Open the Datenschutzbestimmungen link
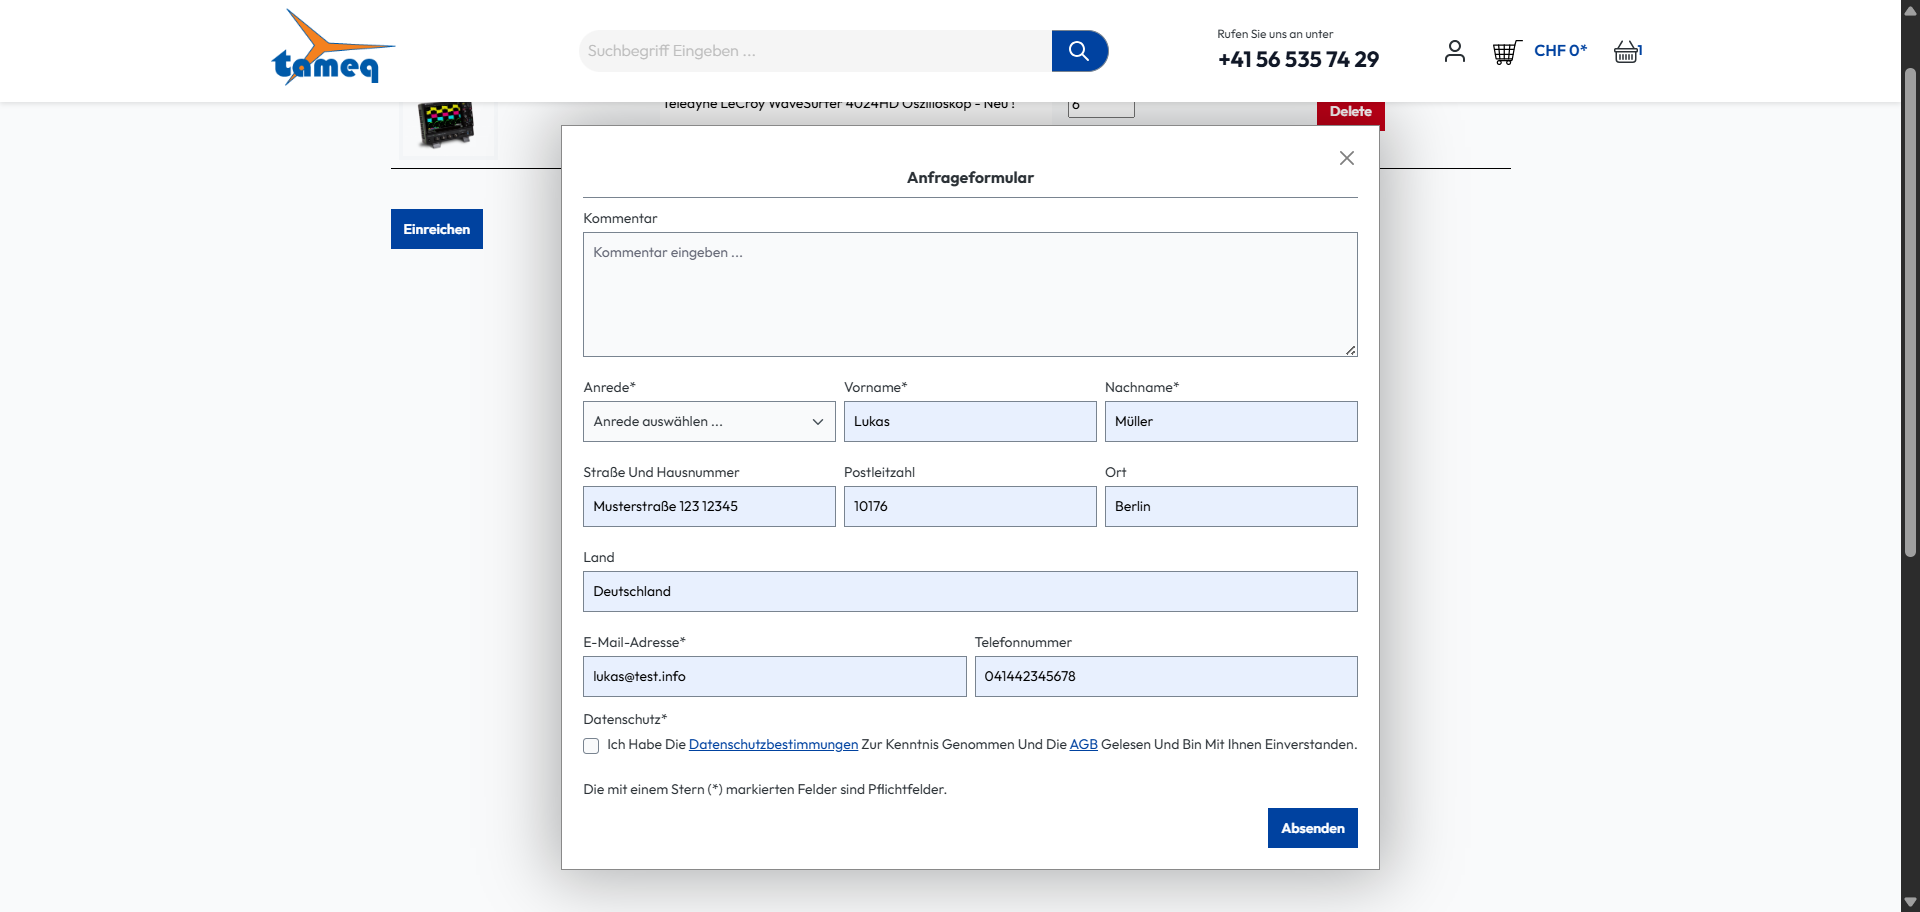Screen dimensions: 1920x912 773,745
